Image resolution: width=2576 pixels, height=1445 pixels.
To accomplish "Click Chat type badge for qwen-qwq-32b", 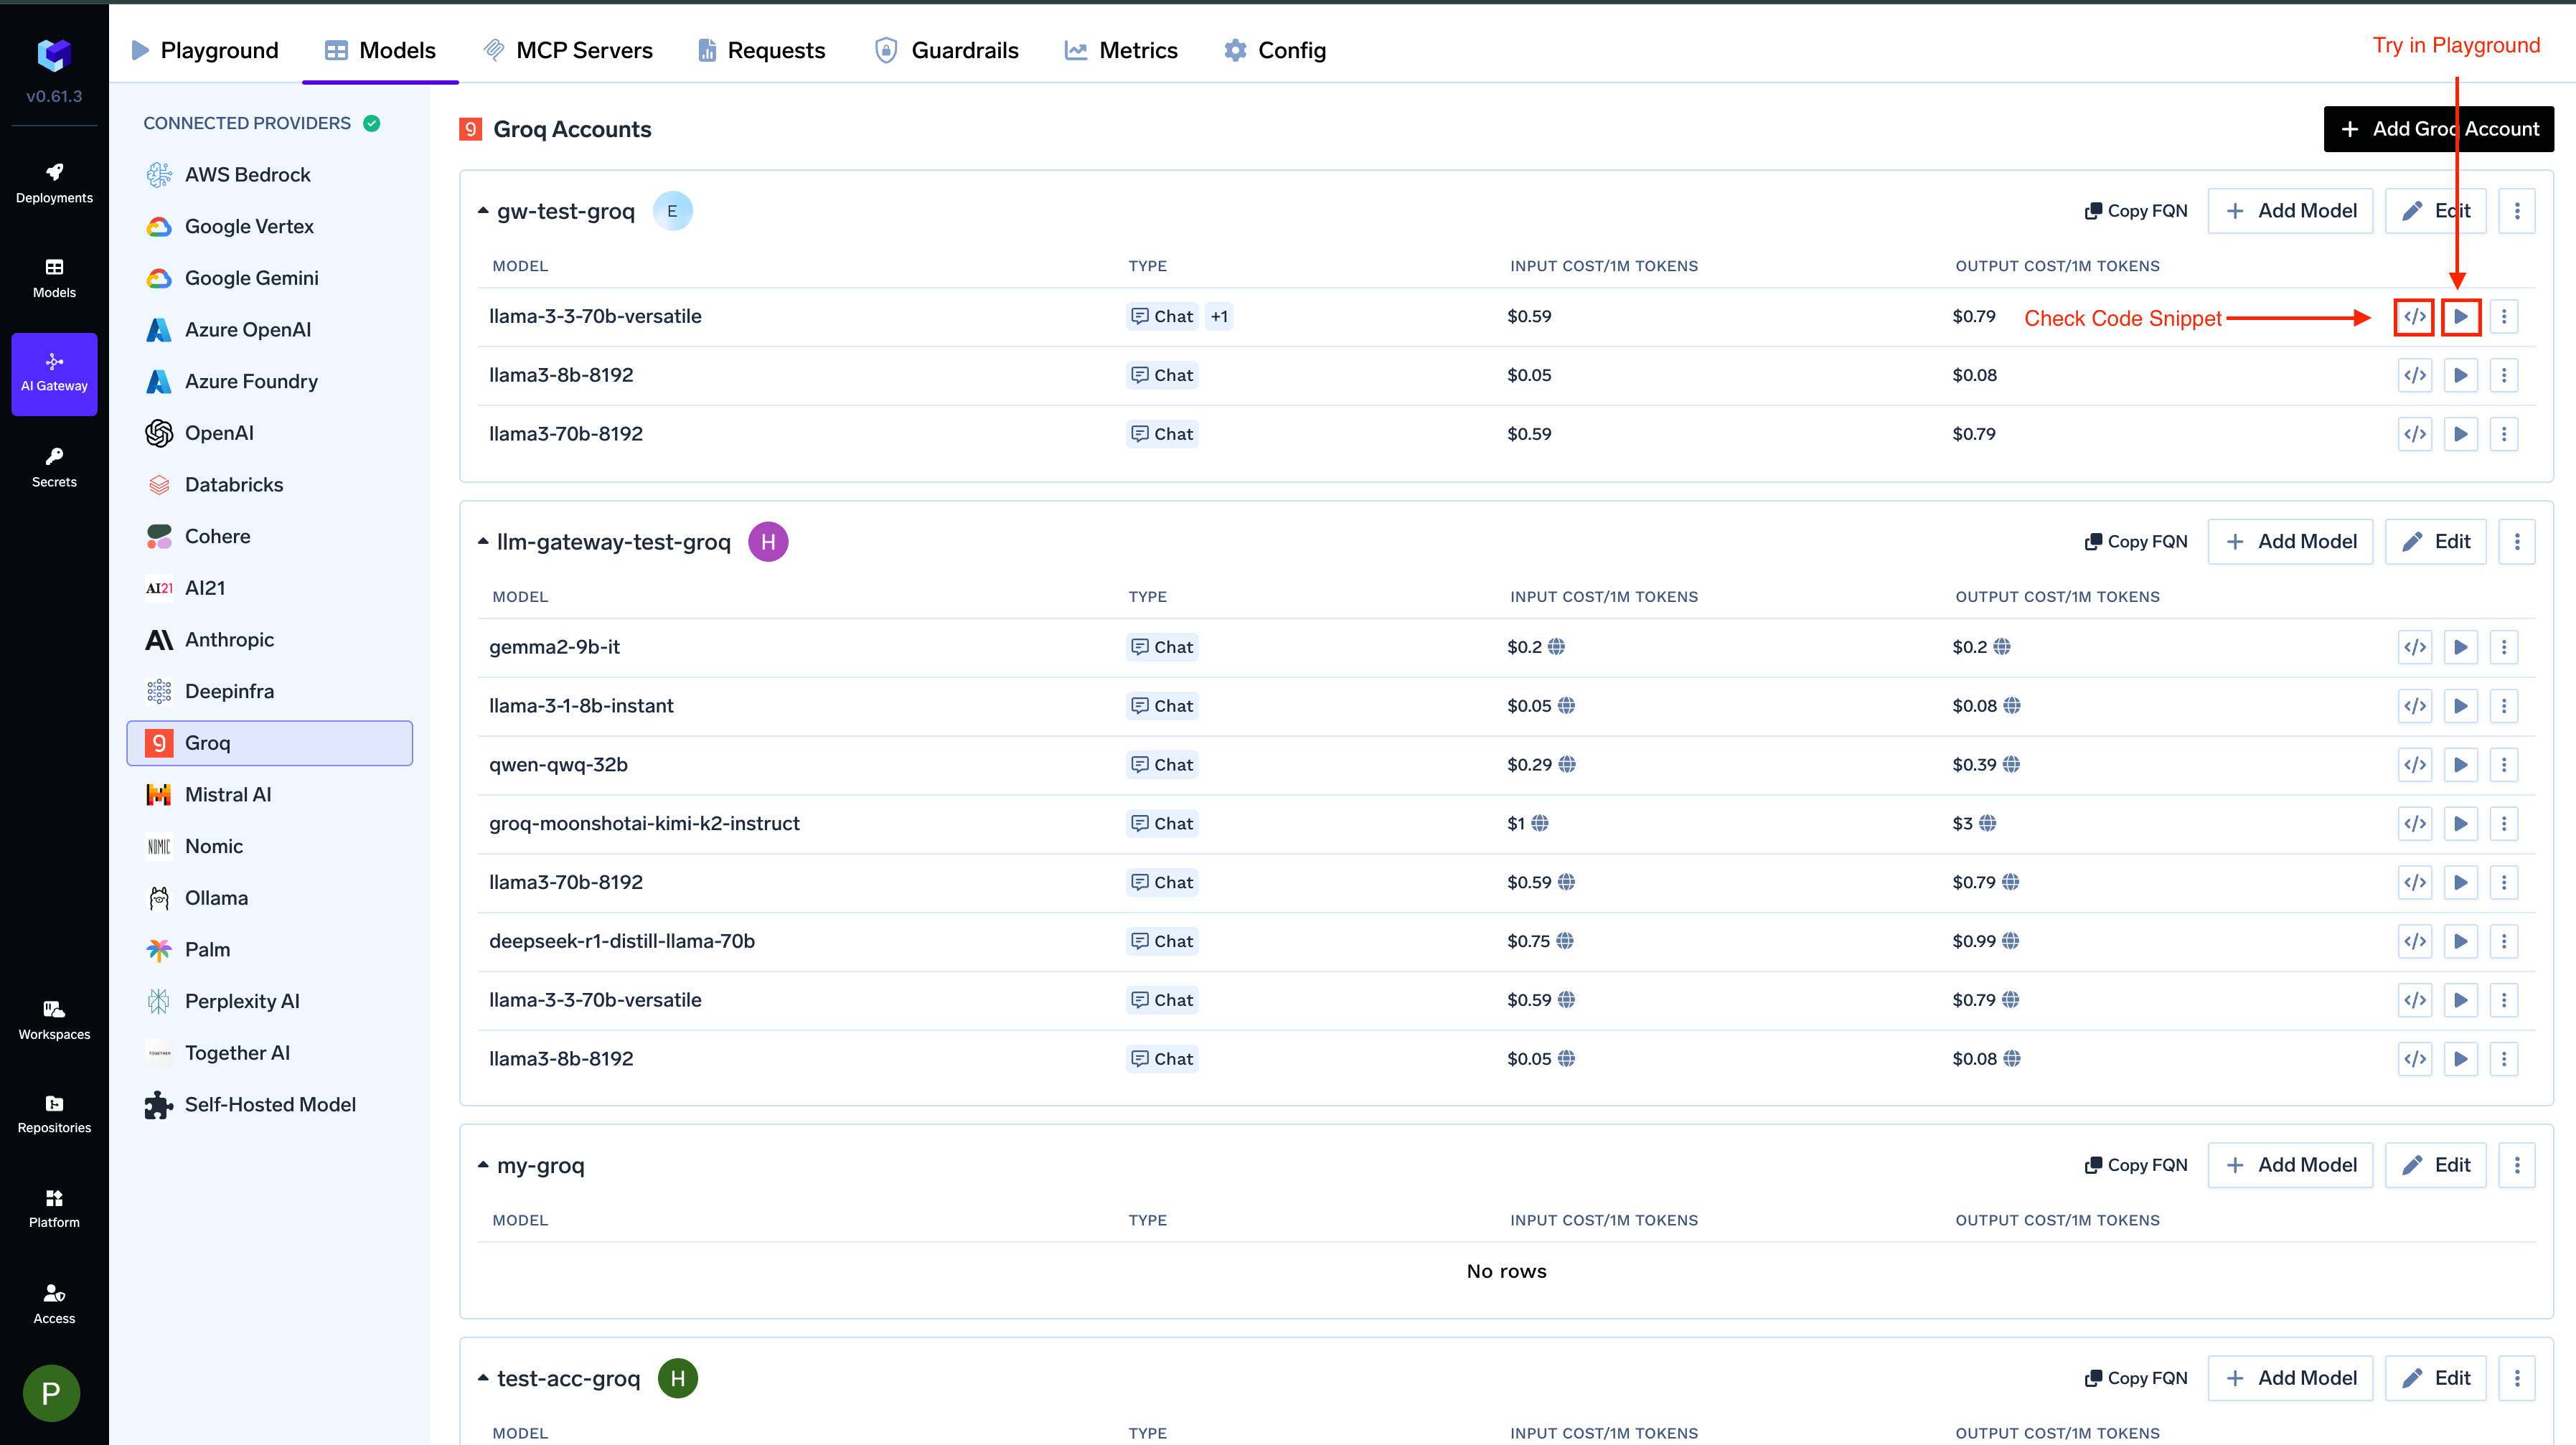I will pyautogui.click(x=1162, y=765).
